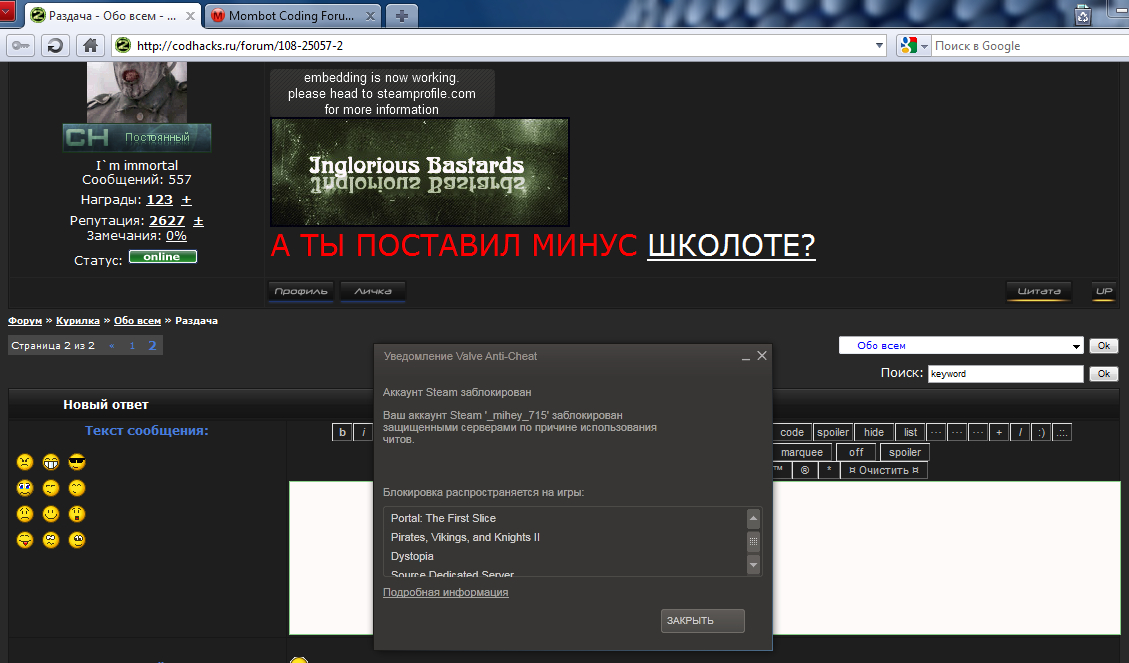Screen dimensions: 1129x663
Task: Click the 'Курилка' breadcrumb link
Action: click(78, 321)
